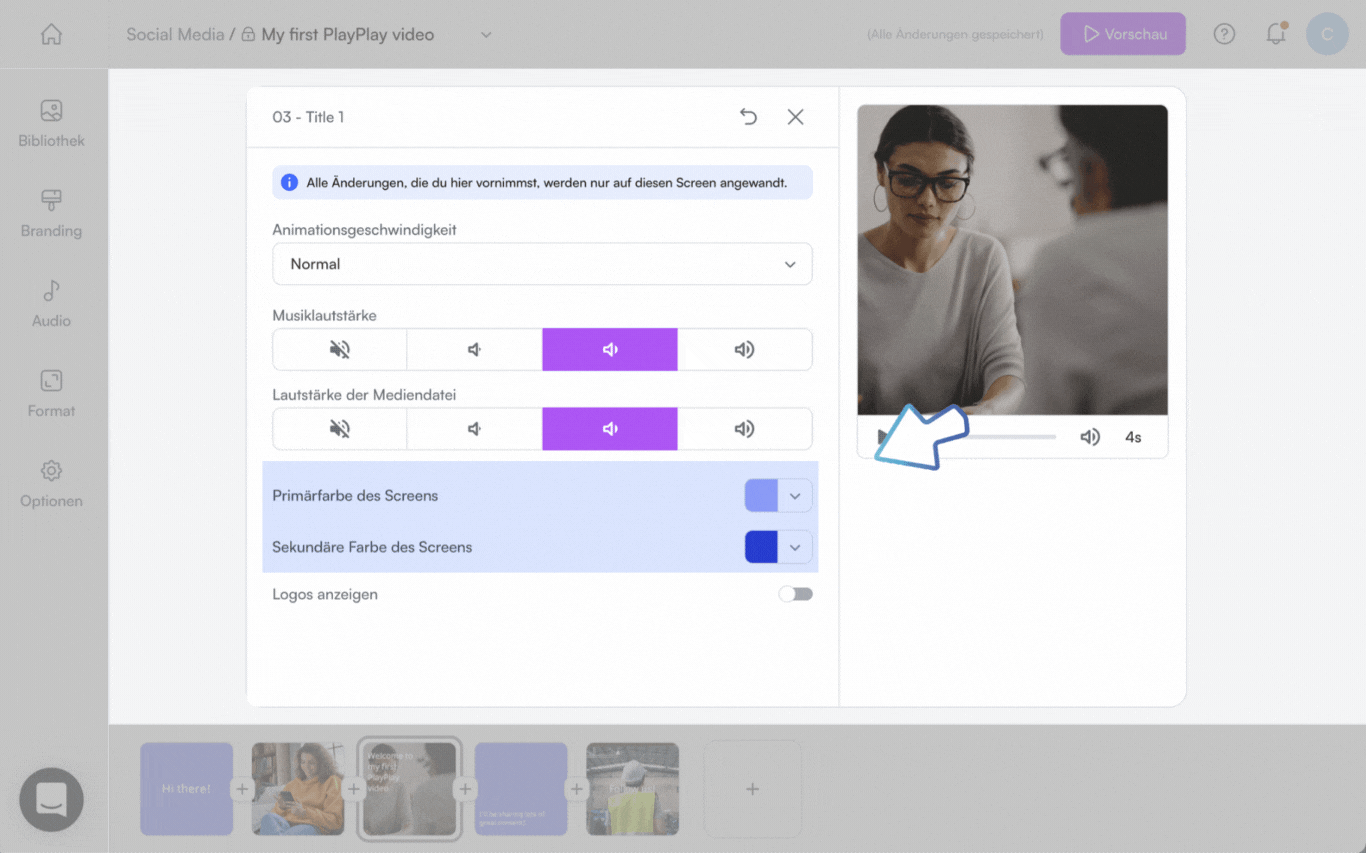Select the yellow vest worker thumbnail
1366x853 pixels.
point(632,789)
